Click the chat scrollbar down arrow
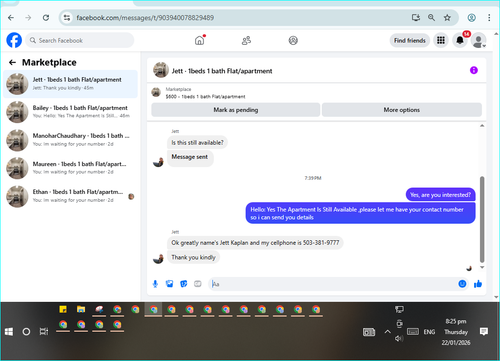The height and width of the screenshot is (361, 500). pyautogui.click(x=482, y=267)
